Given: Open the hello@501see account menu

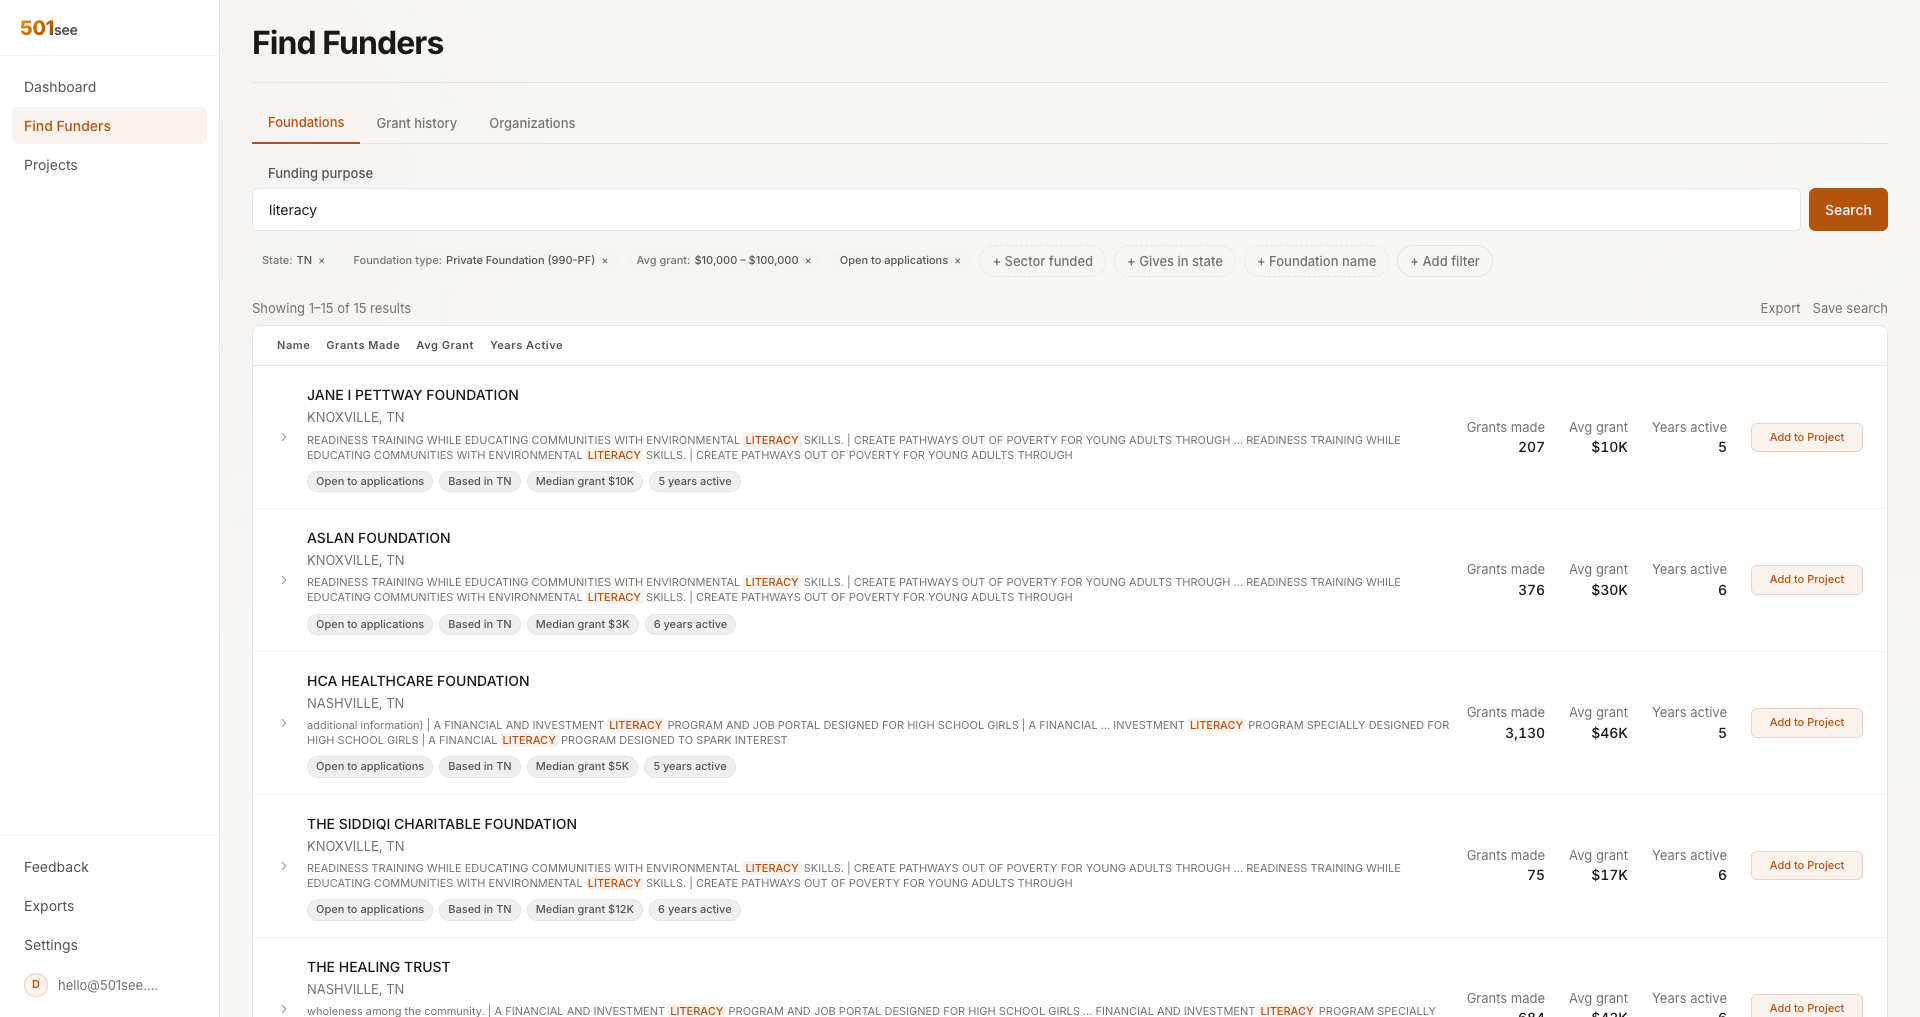Looking at the screenshot, I should point(108,985).
